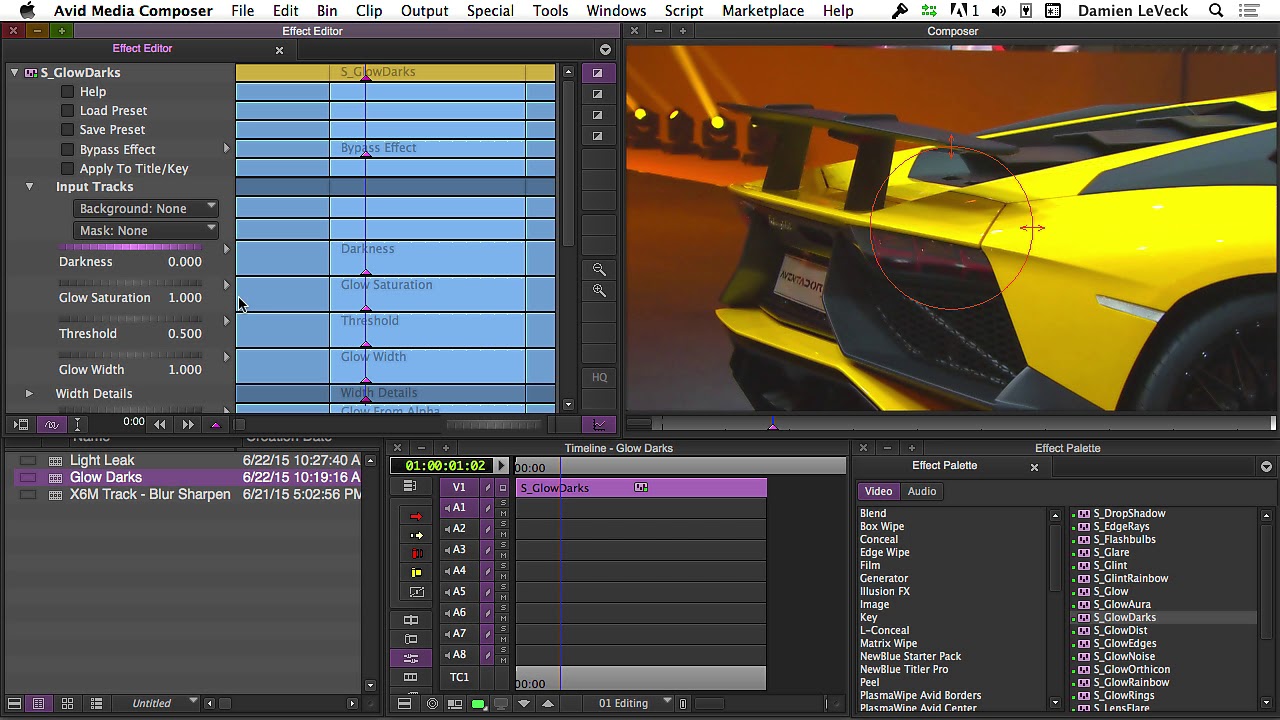Open the Bin menu

tap(327, 11)
